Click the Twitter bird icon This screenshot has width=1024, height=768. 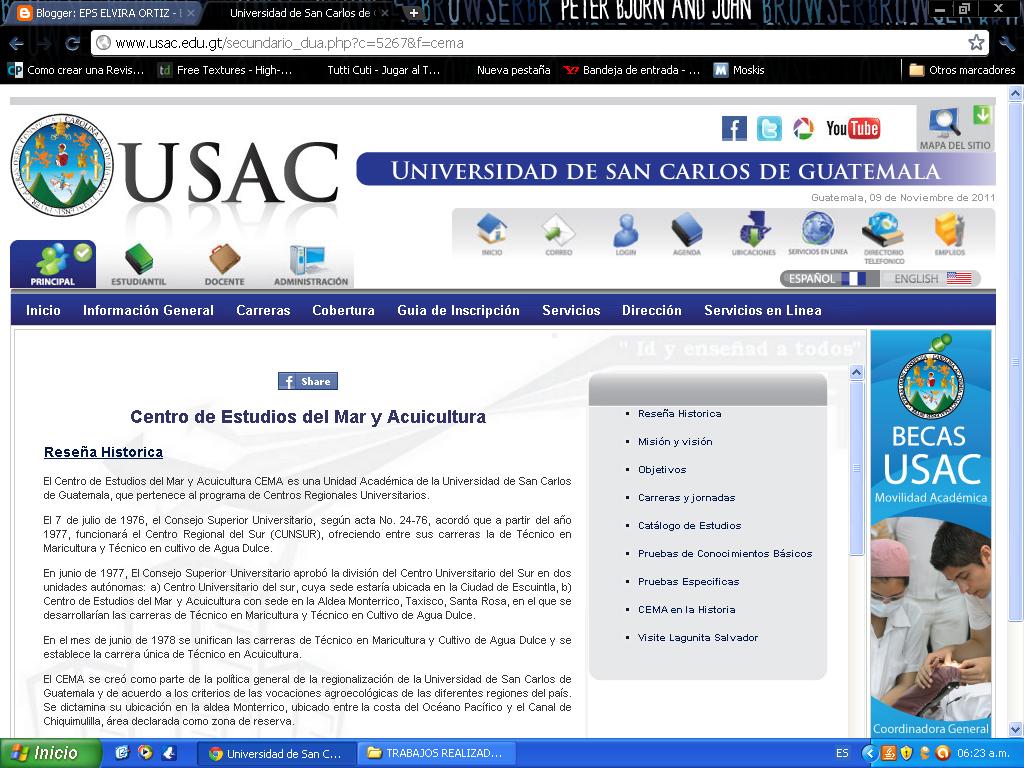[768, 128]
